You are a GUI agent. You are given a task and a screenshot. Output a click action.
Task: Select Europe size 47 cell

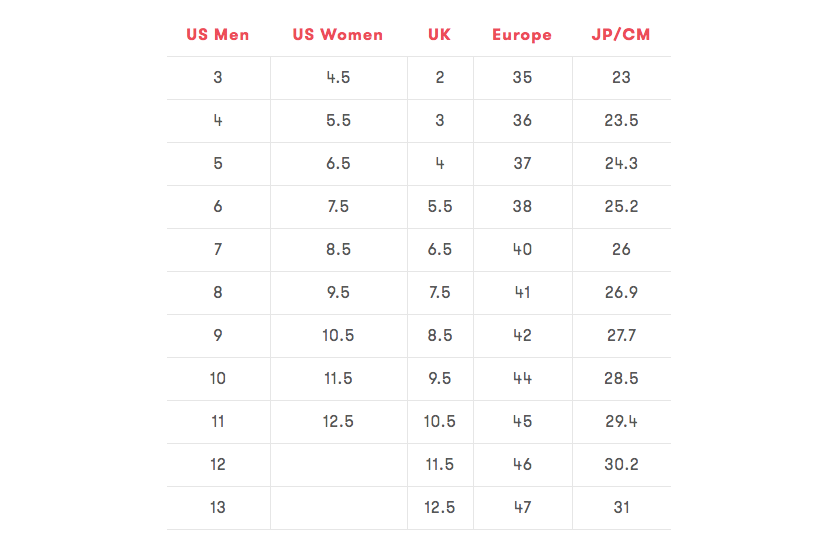[x=522, y=508]
